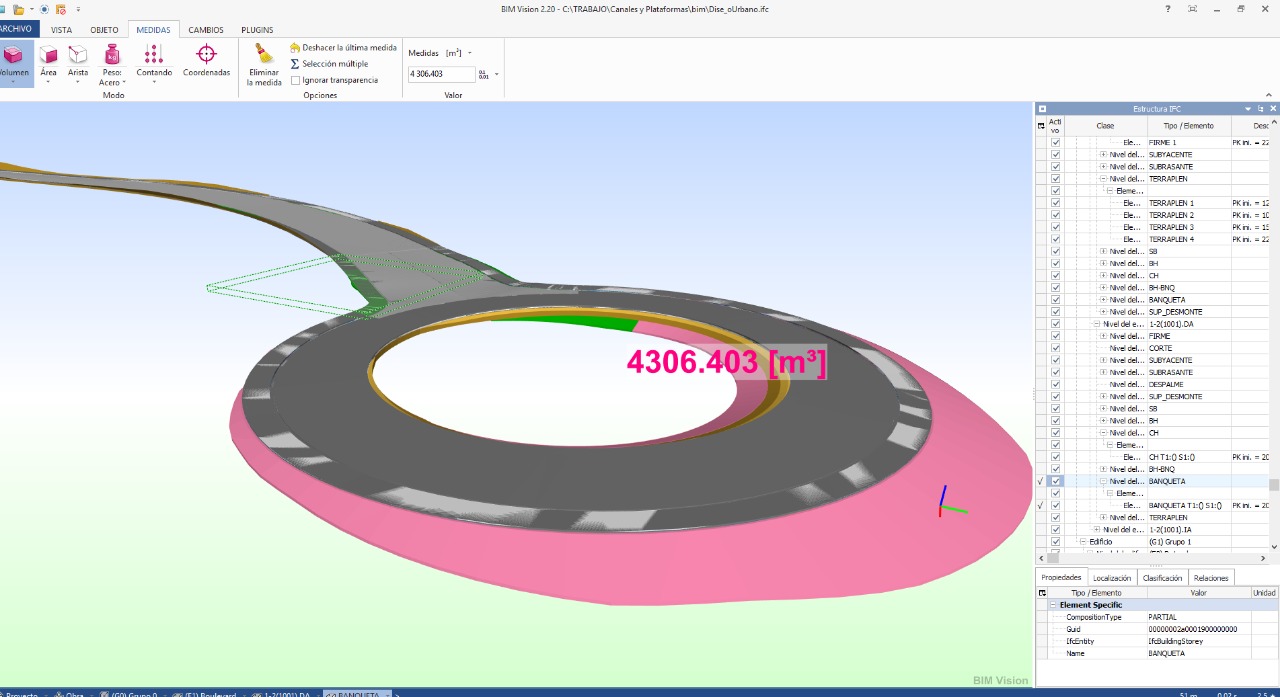Expand the SUBYACENTE tree node
Screen dimensions: 1280x697
point(1103,155)
